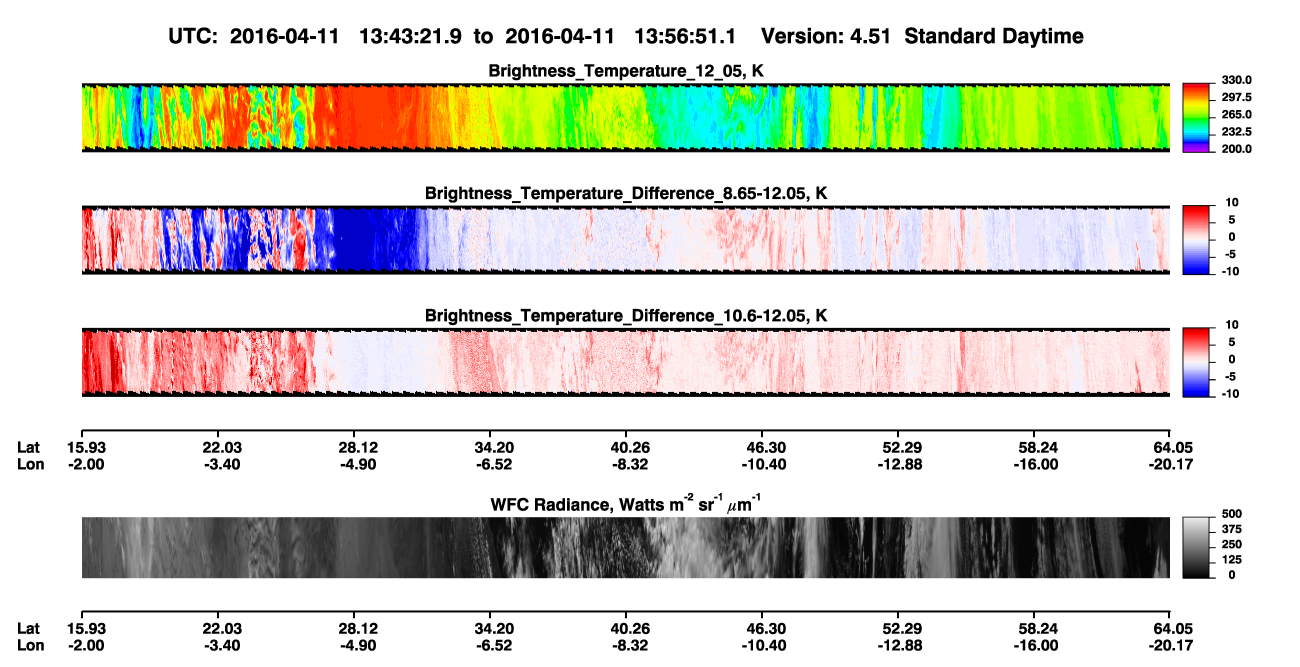The image size is (1300, 667).
Task: Click the 297.5 colorbar label
Action: point(1237,97)
